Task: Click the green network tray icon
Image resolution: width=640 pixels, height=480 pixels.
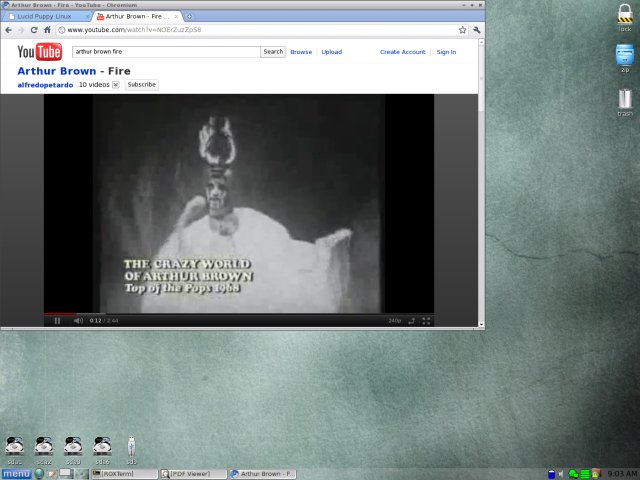Action: tap(573, 474)
